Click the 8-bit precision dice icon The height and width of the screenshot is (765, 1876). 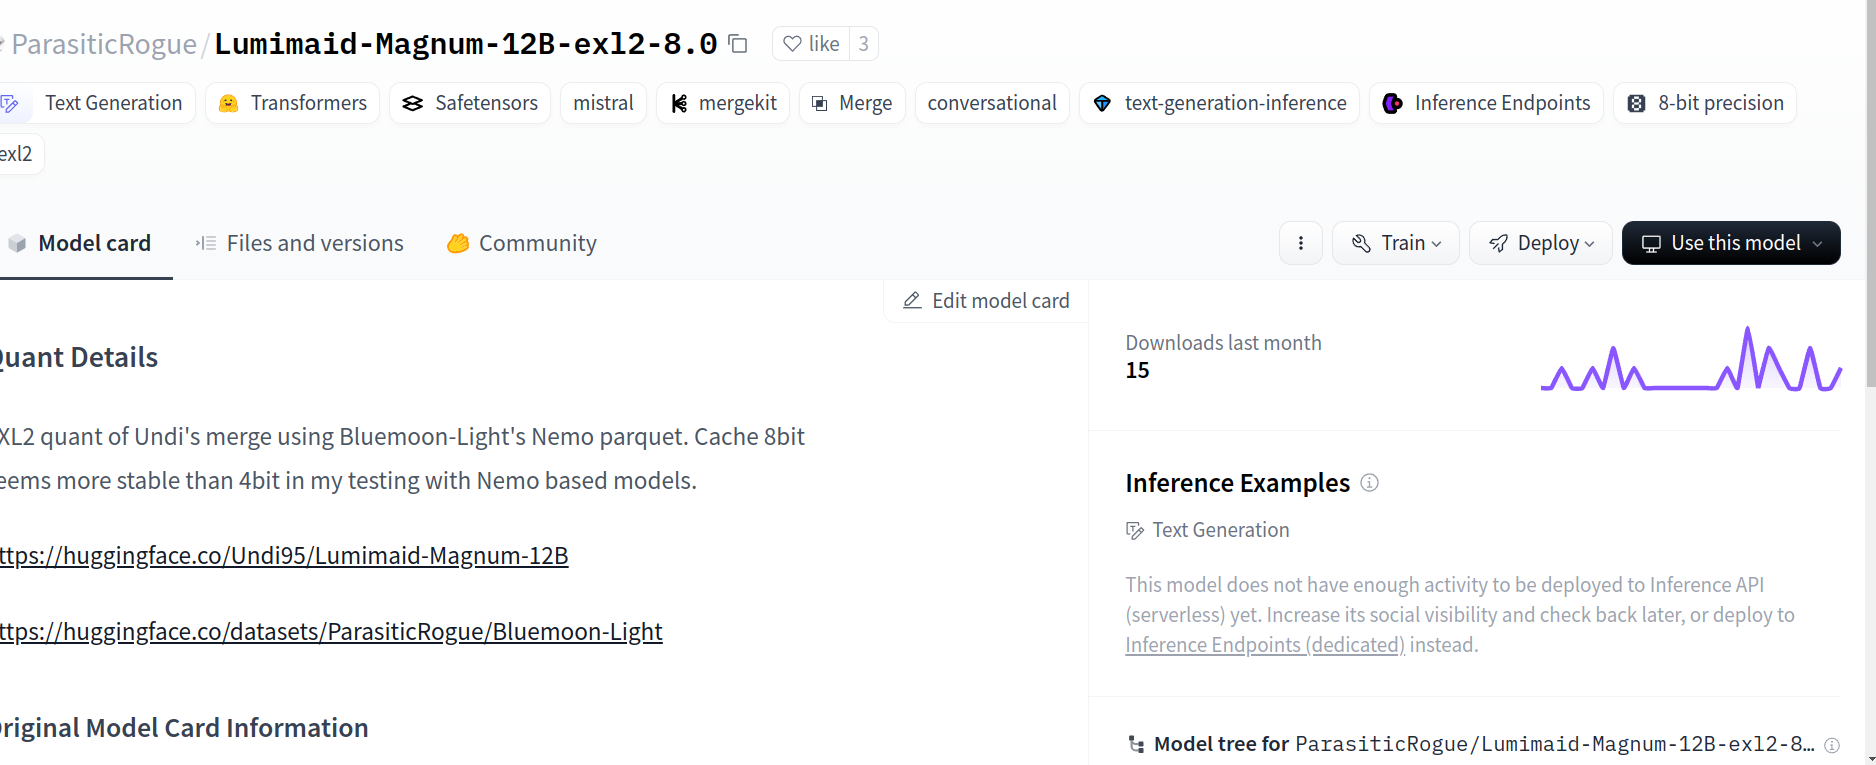click(x=1636, y=103)
